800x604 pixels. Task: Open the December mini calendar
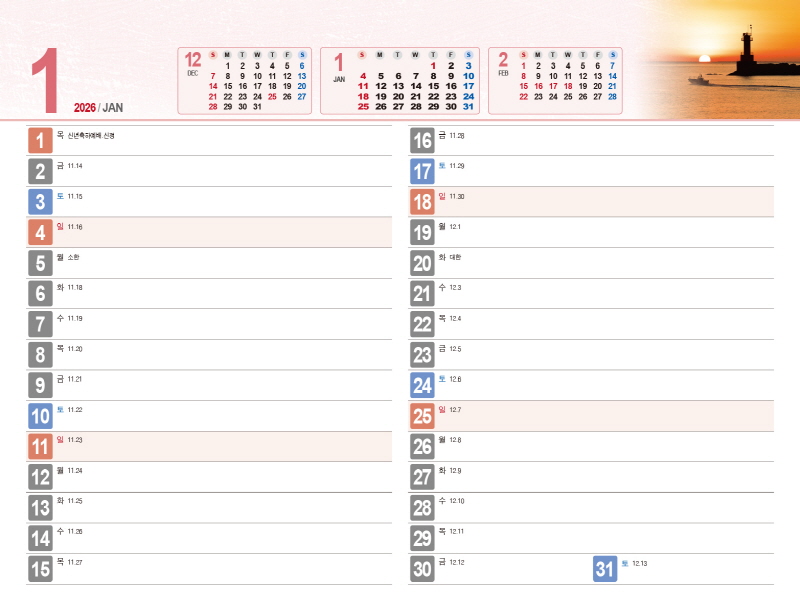[x=246, y=80]
